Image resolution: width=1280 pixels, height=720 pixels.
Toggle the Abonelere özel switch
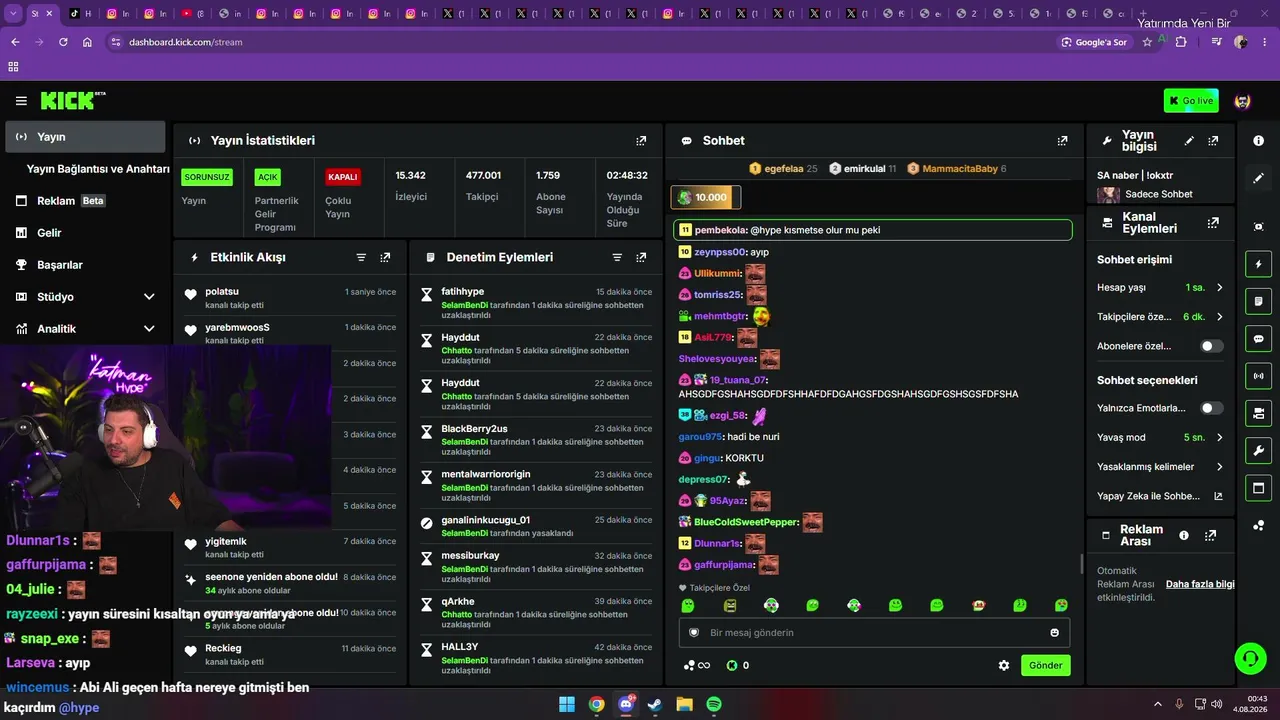[x=1211, y=346]
